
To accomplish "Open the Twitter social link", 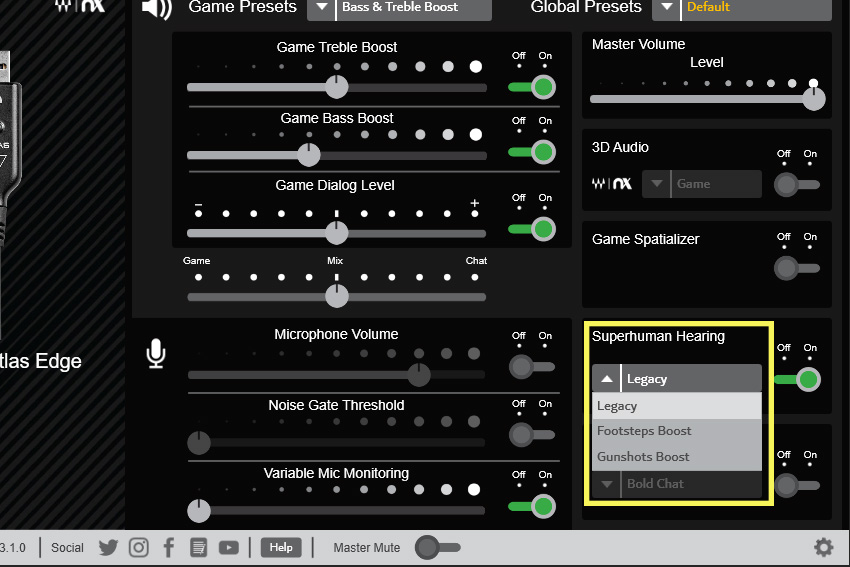I will tap(108, 547).
